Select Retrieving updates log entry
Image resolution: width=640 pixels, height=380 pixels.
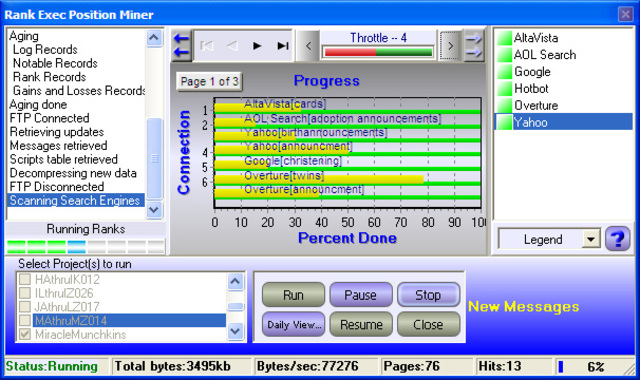tap(57, 132)
